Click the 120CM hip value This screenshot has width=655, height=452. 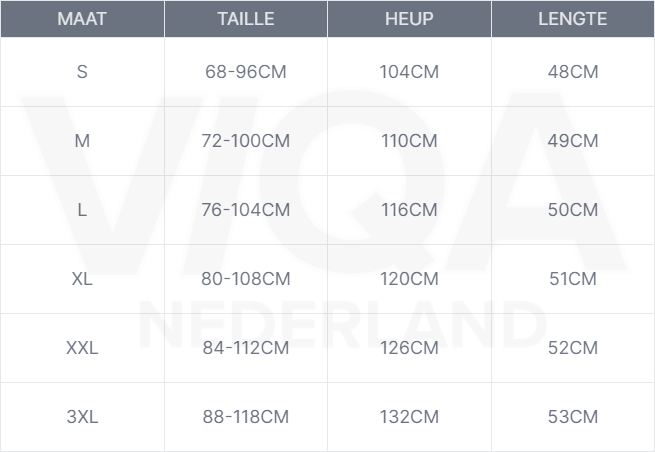click(x=409, y=279)
